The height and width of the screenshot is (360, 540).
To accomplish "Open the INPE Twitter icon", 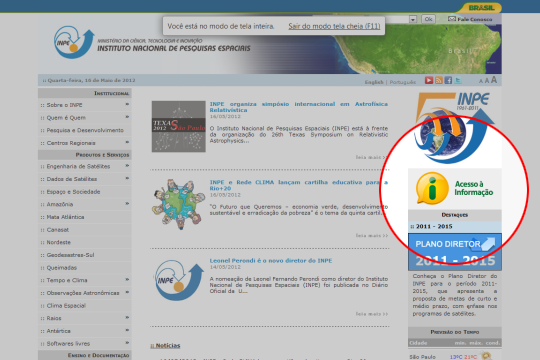I will 458,80.
